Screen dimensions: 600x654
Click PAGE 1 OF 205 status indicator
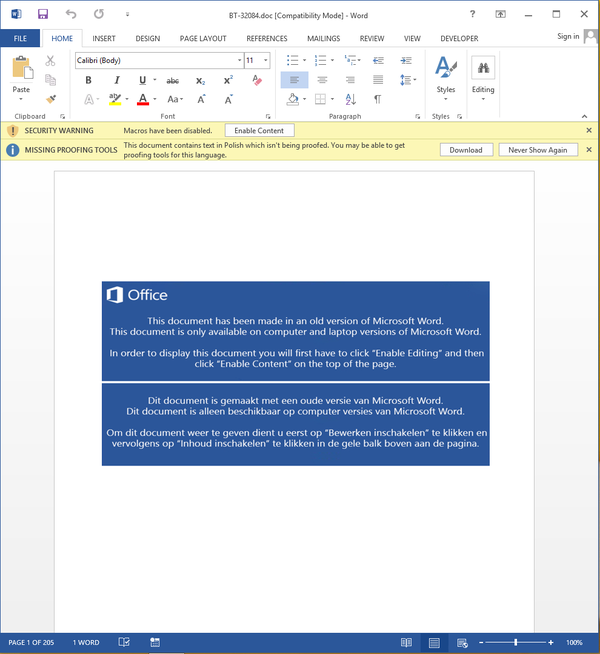[31, 642]
